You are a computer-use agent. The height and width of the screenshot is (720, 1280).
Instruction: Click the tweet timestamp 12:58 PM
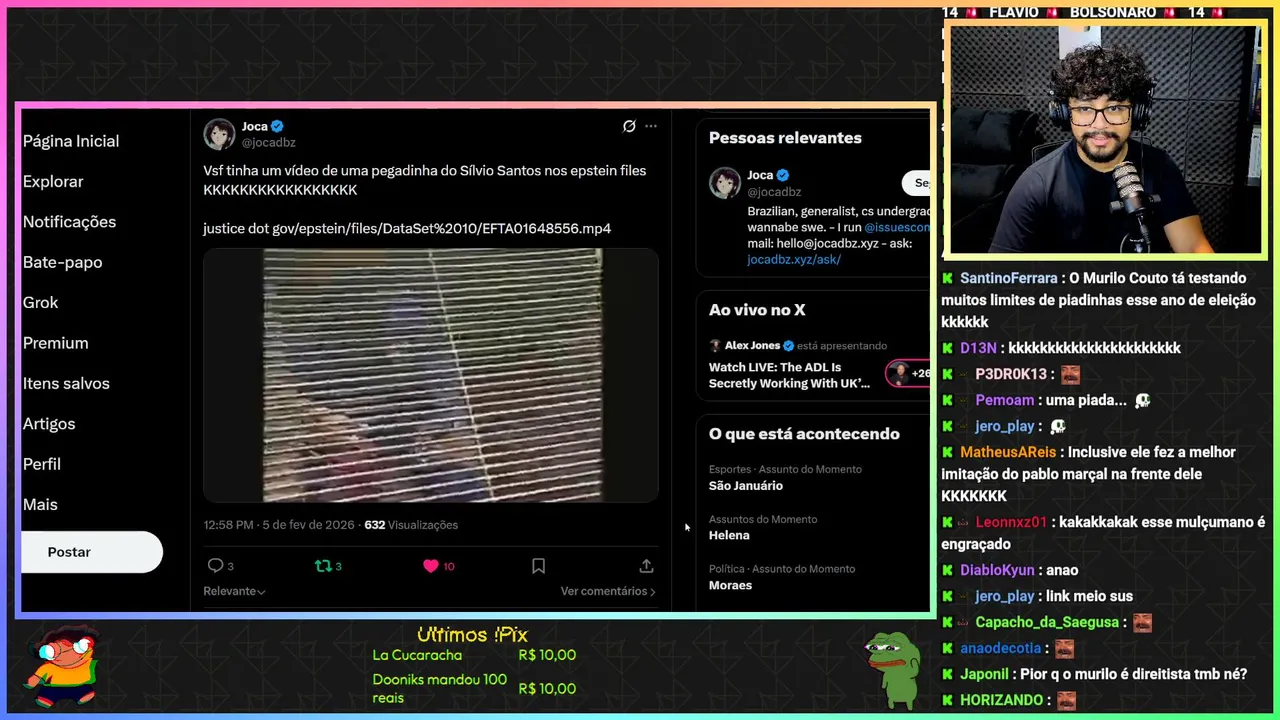pos(229,525)
